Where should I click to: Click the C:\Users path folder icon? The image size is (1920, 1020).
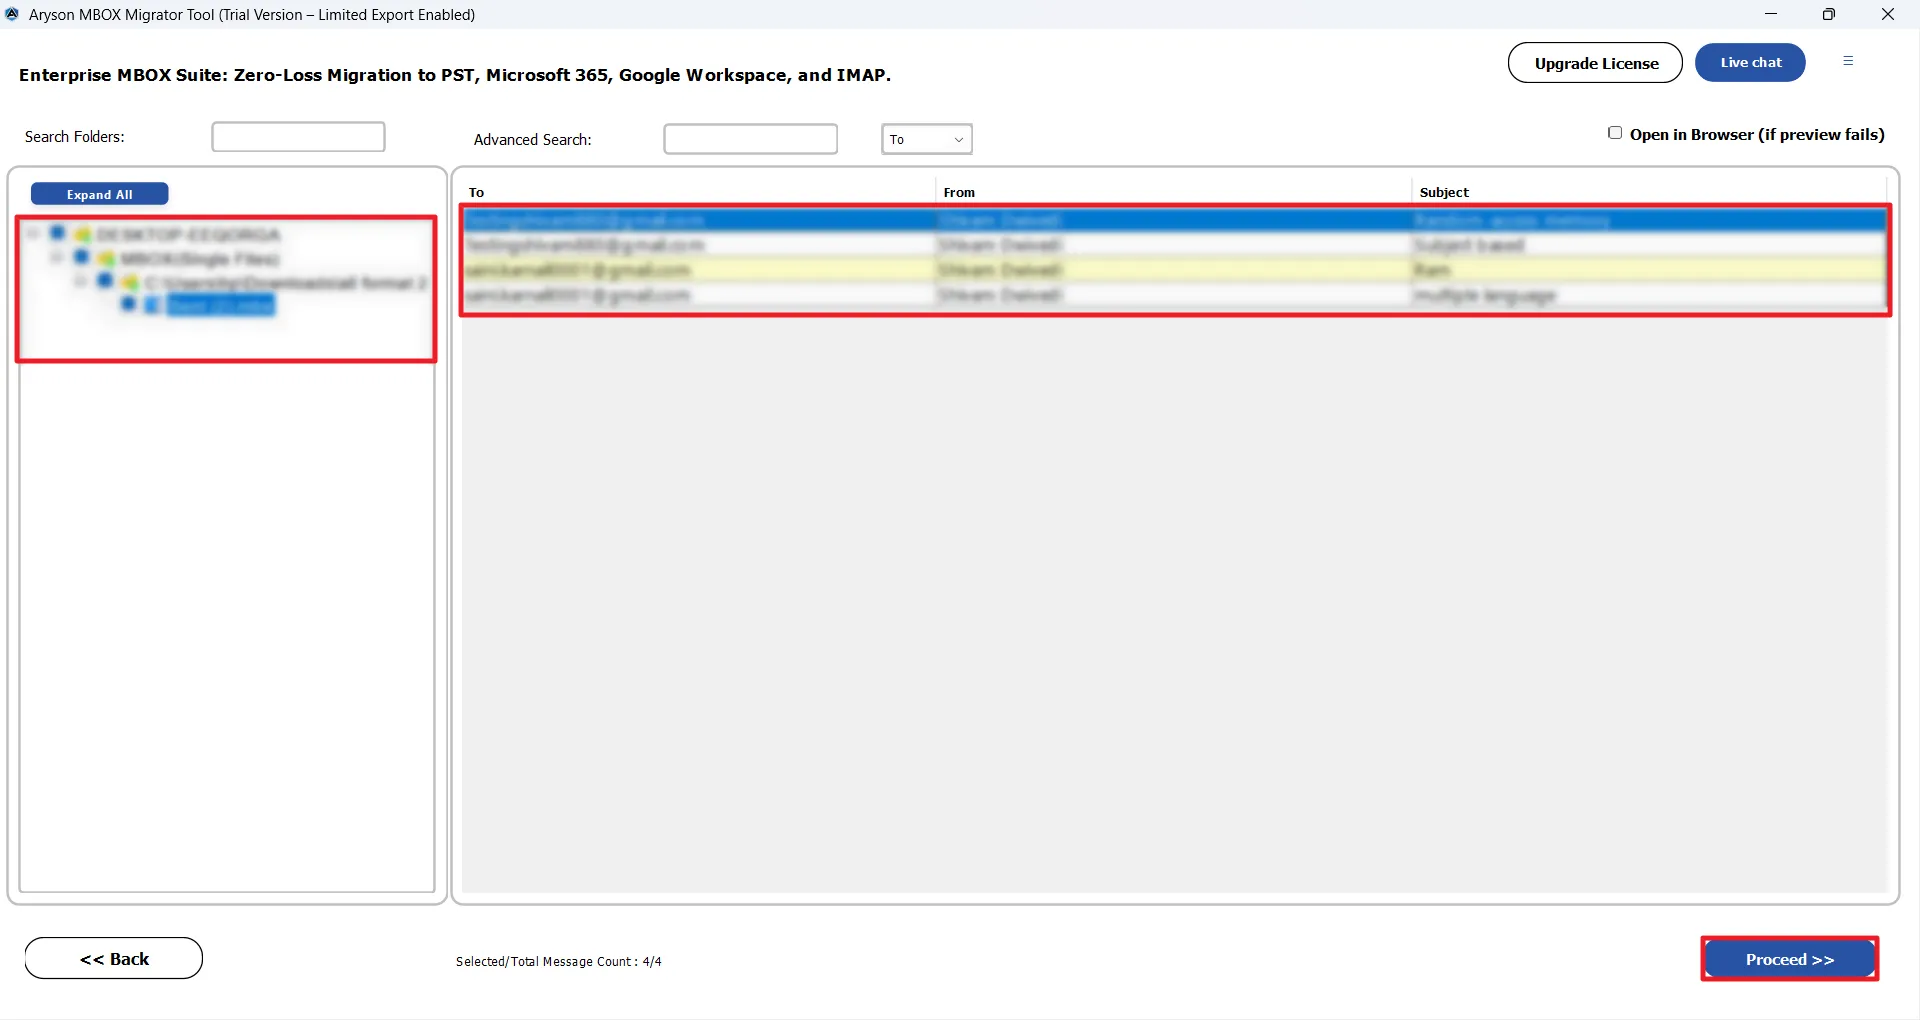pyautogui.click(x=130, y=283)
